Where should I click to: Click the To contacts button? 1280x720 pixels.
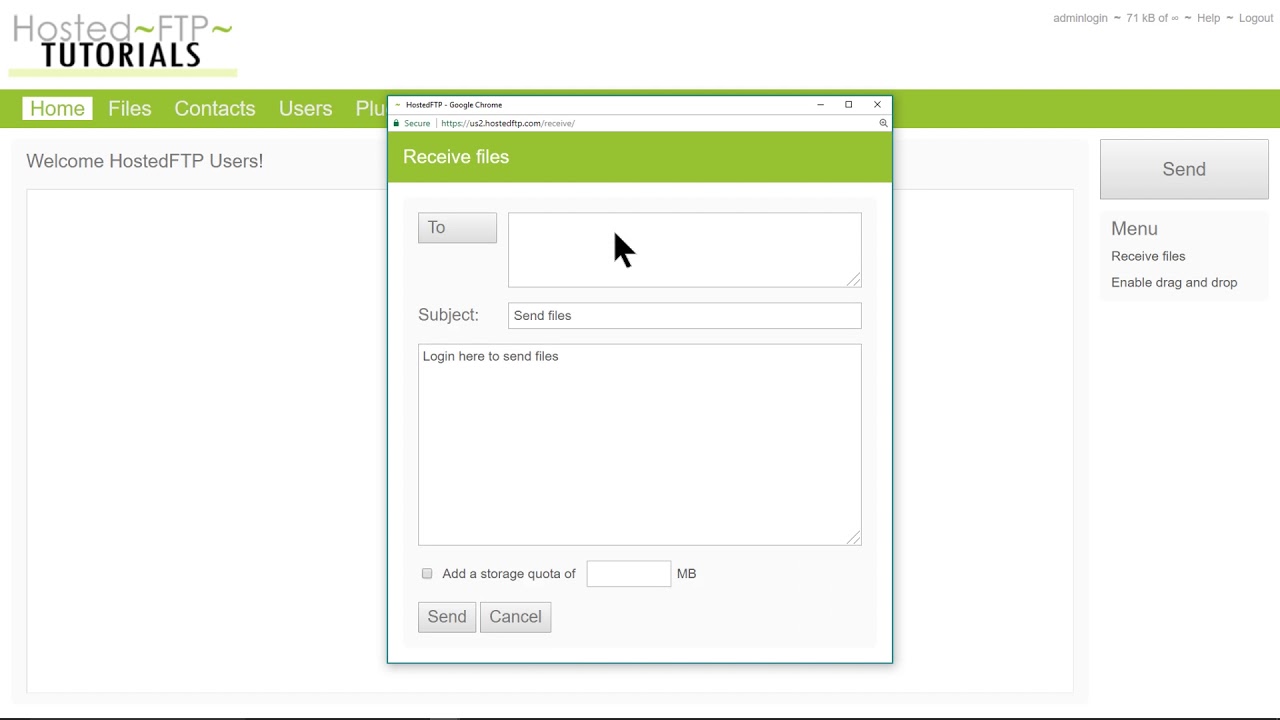[x=457, y=228]
